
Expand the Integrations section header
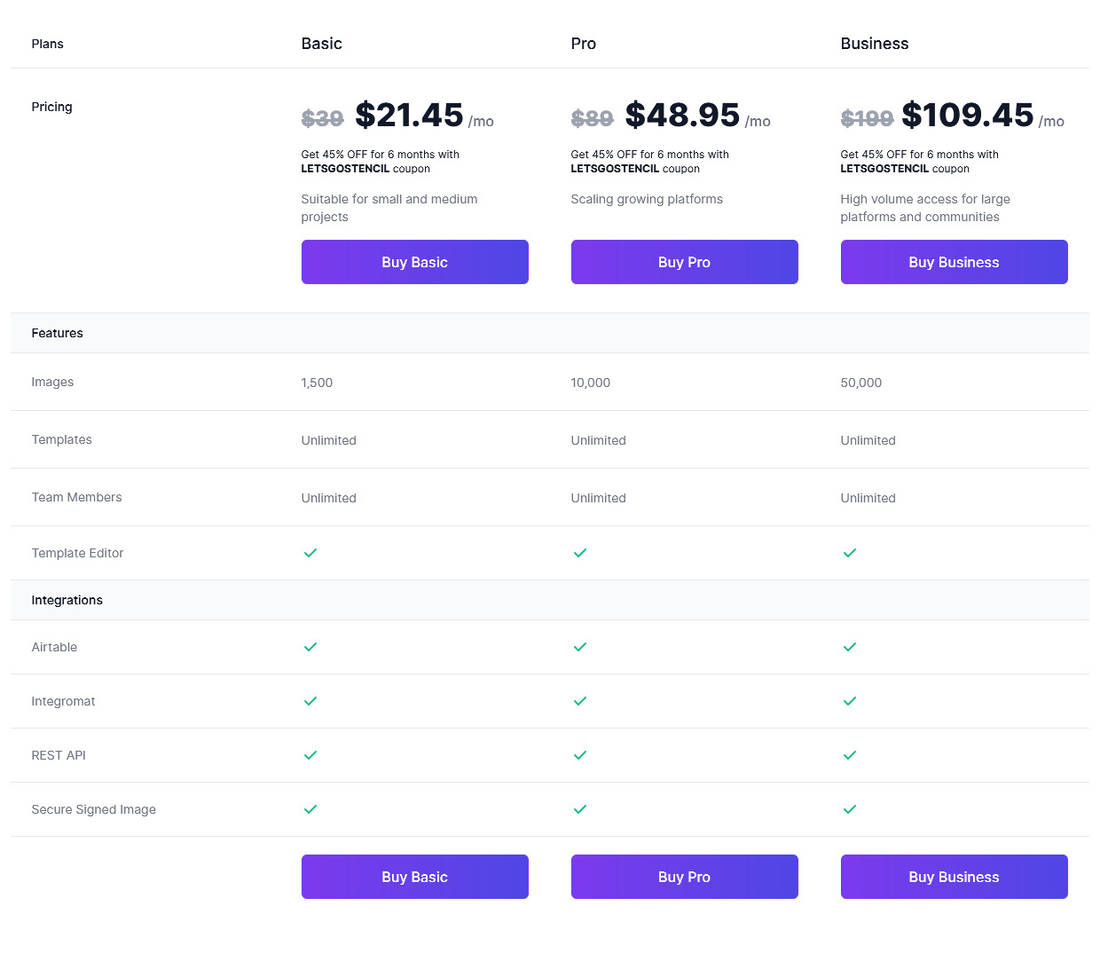[x=67, y=600]
